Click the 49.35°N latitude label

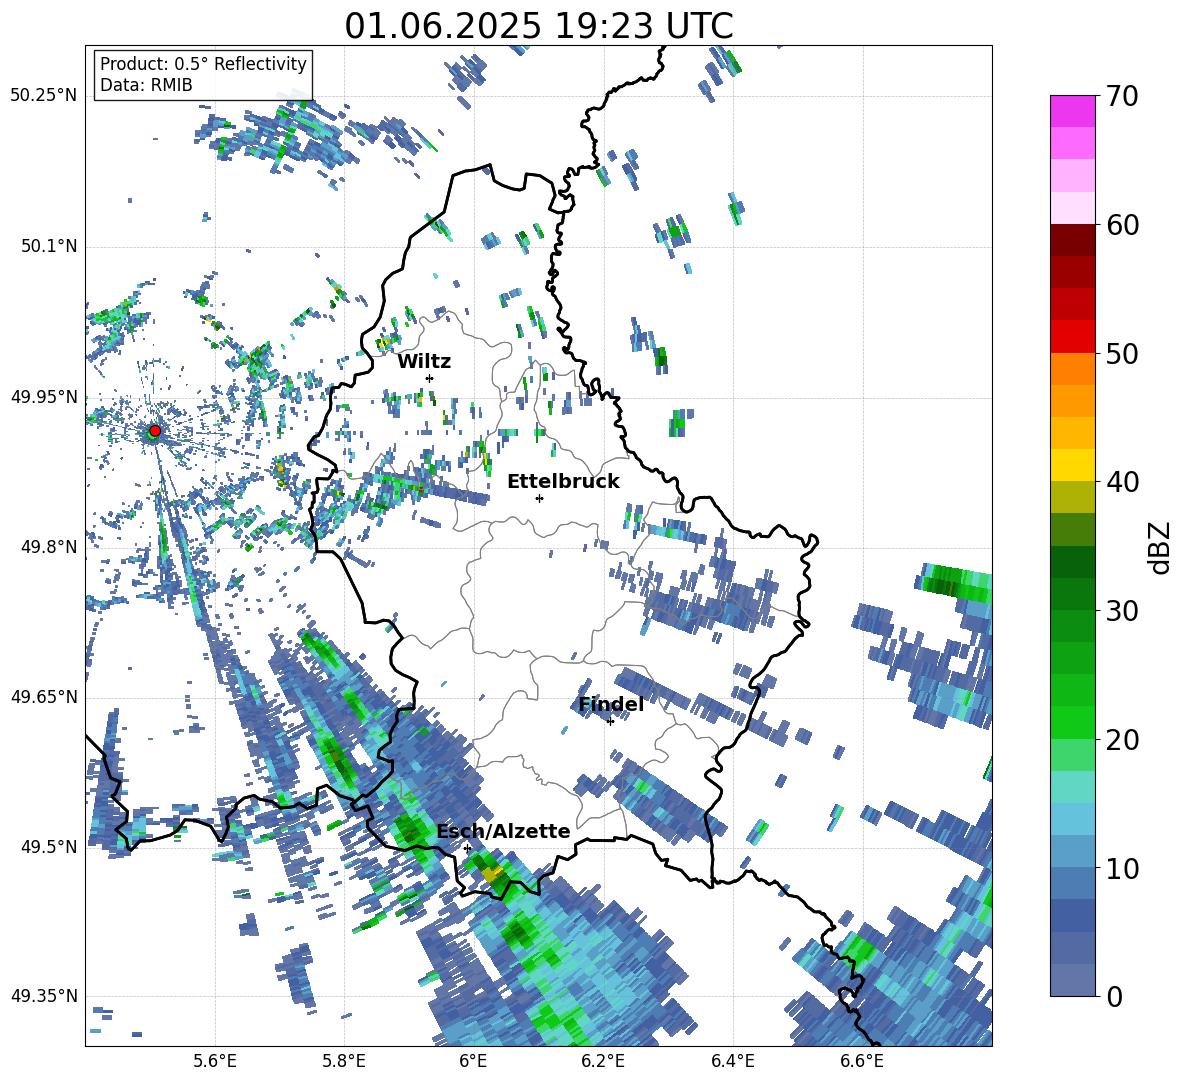pos(44,996)
